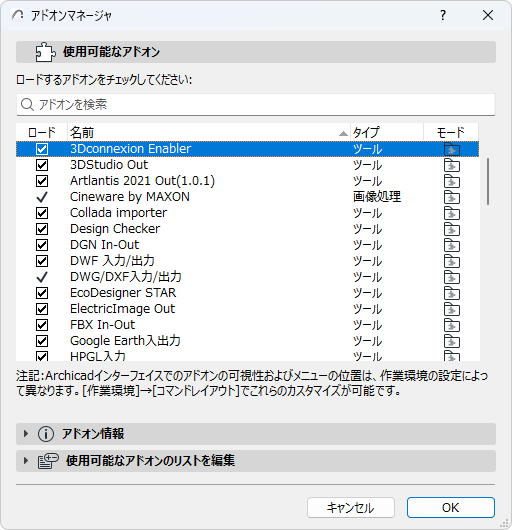Click the Cineware by MAXON checkmark
The width and height of the screenshot is (512, 530).
[42, 197]
